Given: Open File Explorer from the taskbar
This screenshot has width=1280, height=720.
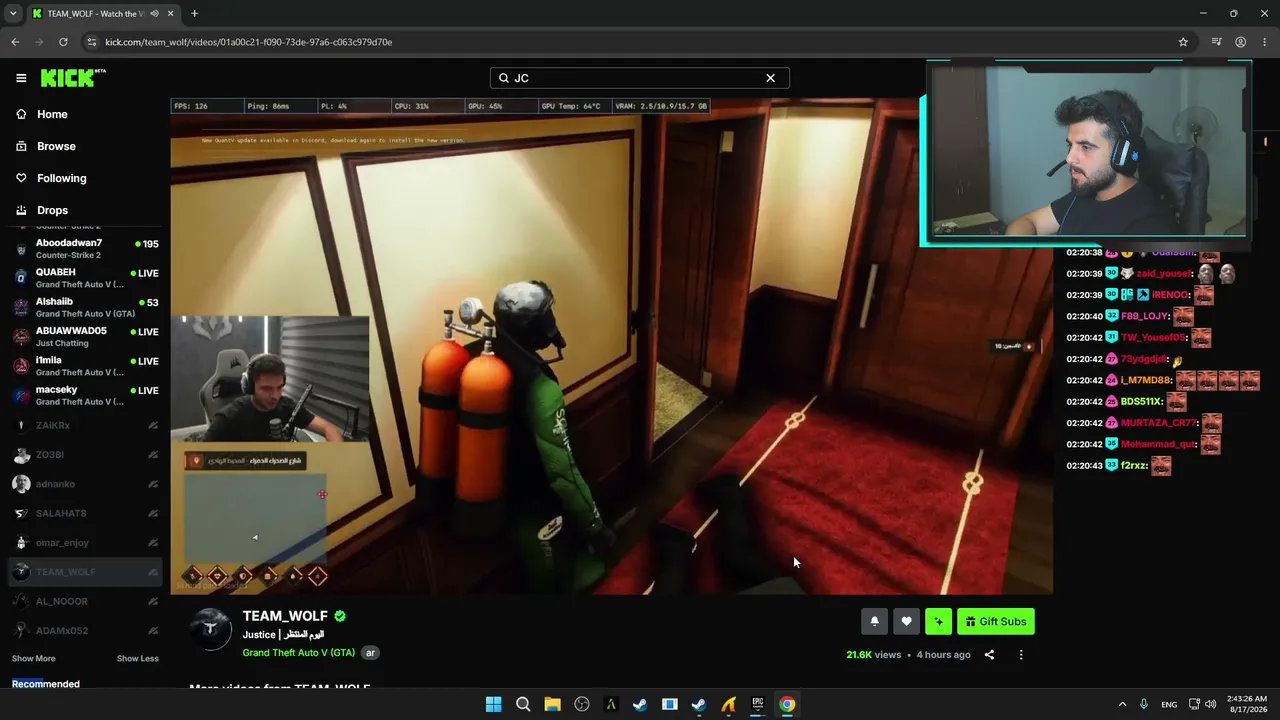Looking at the screenshot, I should tap(552, 704).
